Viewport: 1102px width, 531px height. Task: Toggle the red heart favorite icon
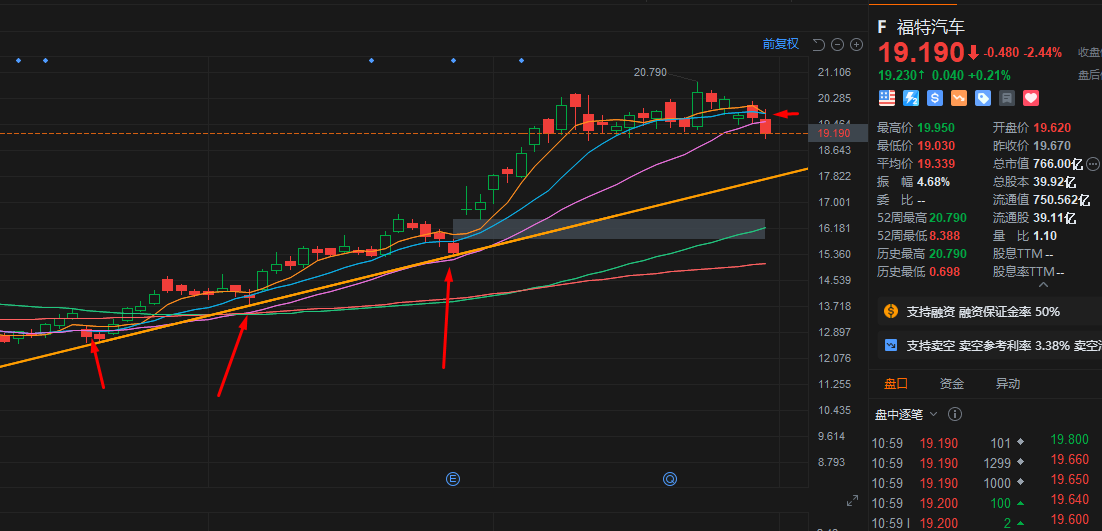click(1031, 98)
